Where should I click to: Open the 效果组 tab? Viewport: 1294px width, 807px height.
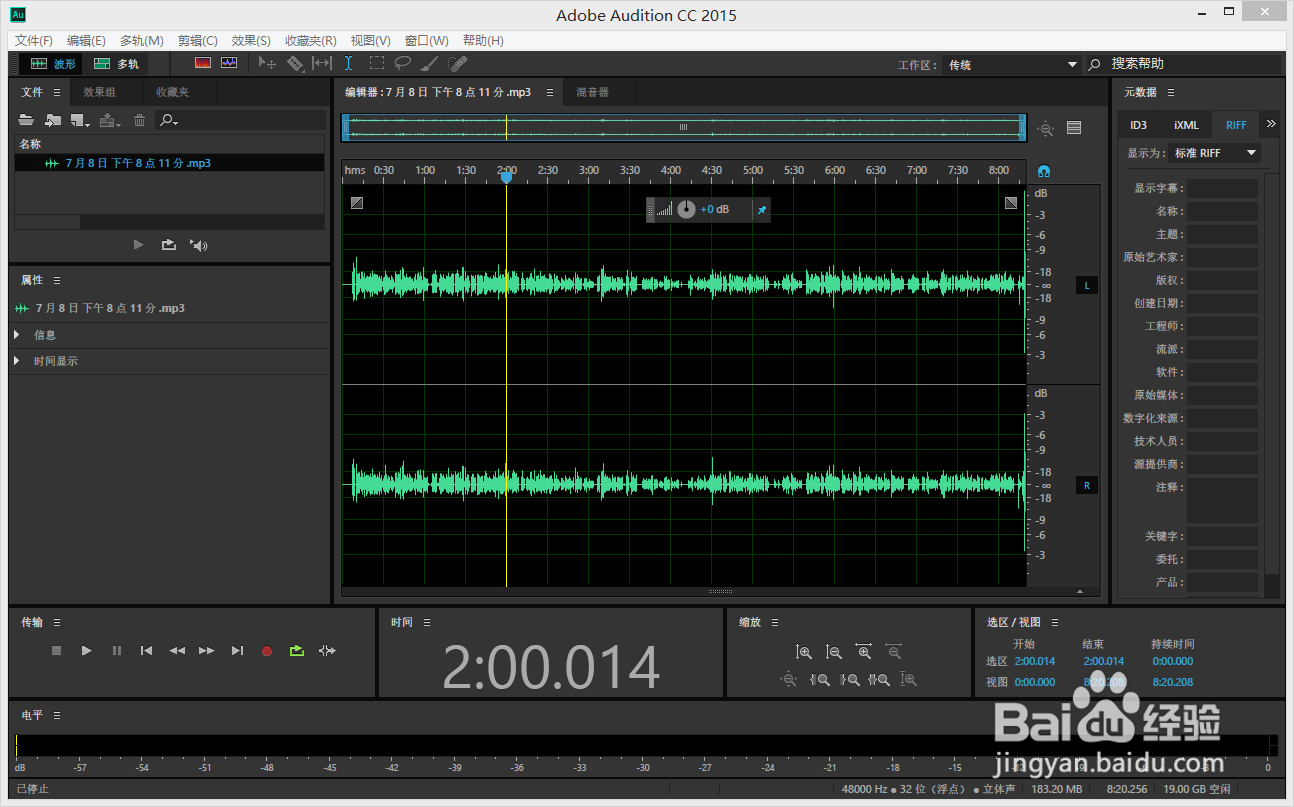point(99,92)
